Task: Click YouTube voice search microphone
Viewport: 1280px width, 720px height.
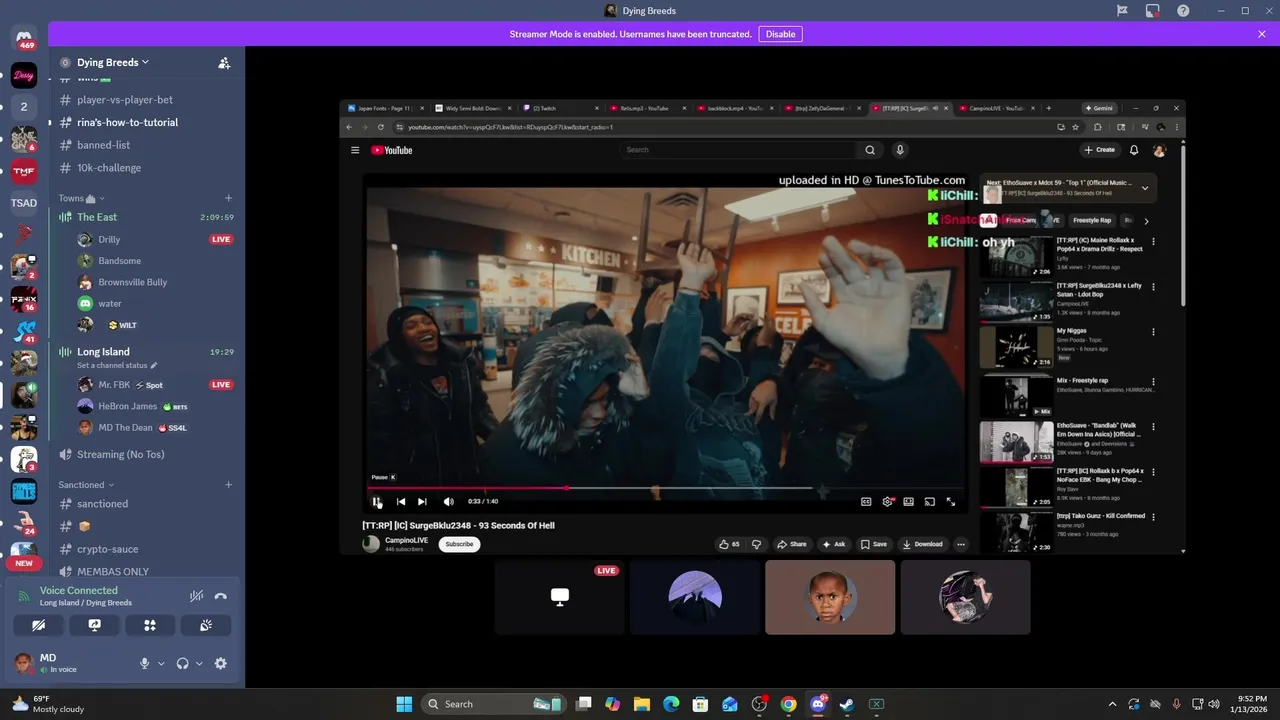Action: click(x=900, y=150)
